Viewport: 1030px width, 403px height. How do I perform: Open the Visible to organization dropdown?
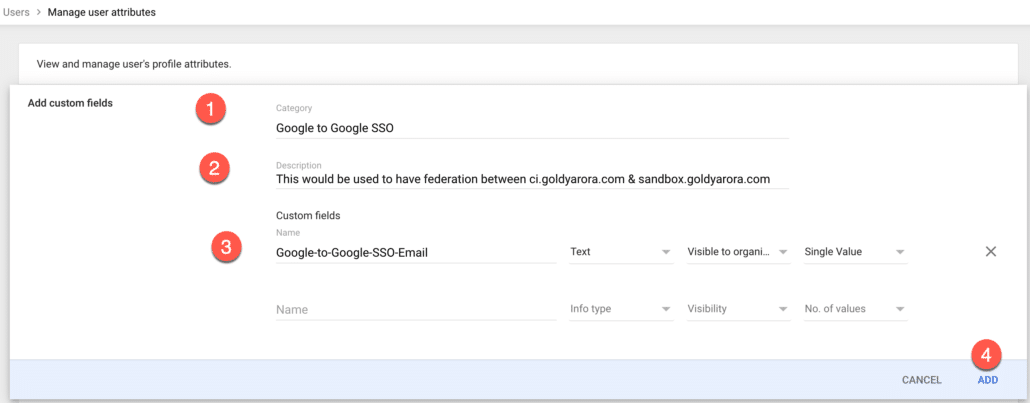pos(738,252)
